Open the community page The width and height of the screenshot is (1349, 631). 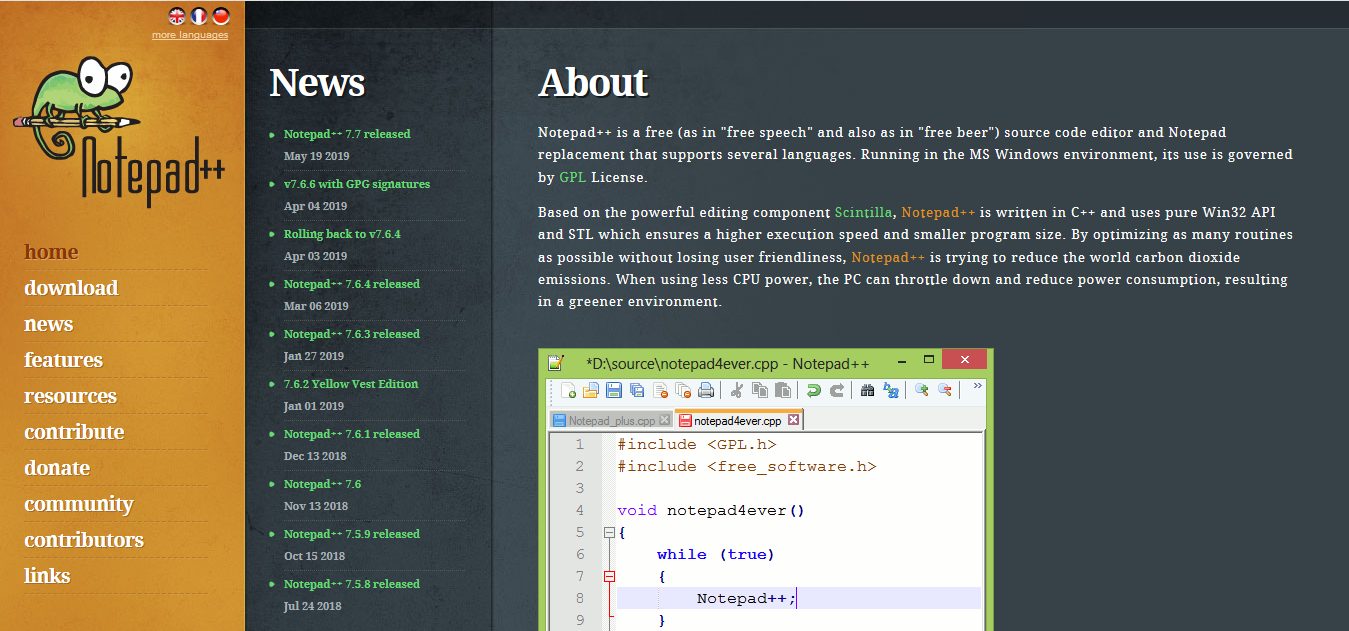pos(79,504)
